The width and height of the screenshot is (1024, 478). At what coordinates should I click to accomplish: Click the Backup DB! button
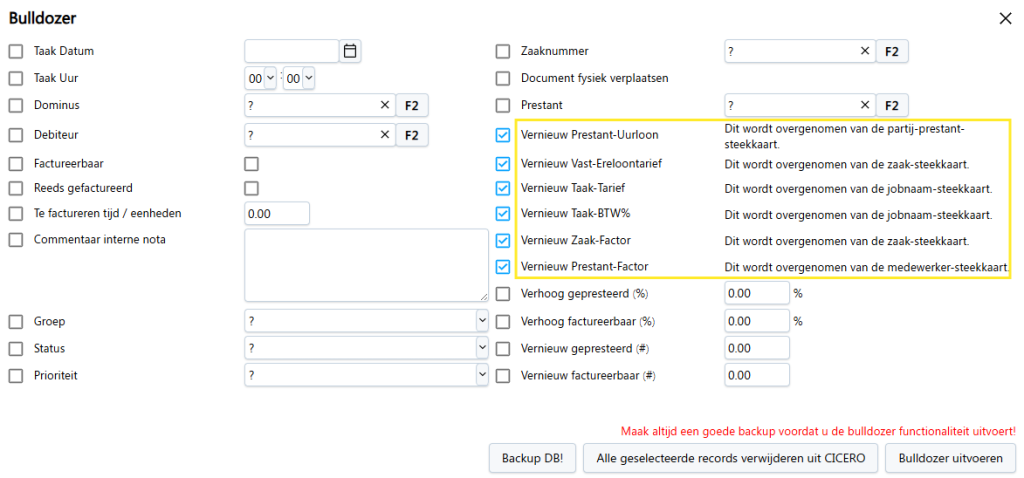tap(533, 458)
